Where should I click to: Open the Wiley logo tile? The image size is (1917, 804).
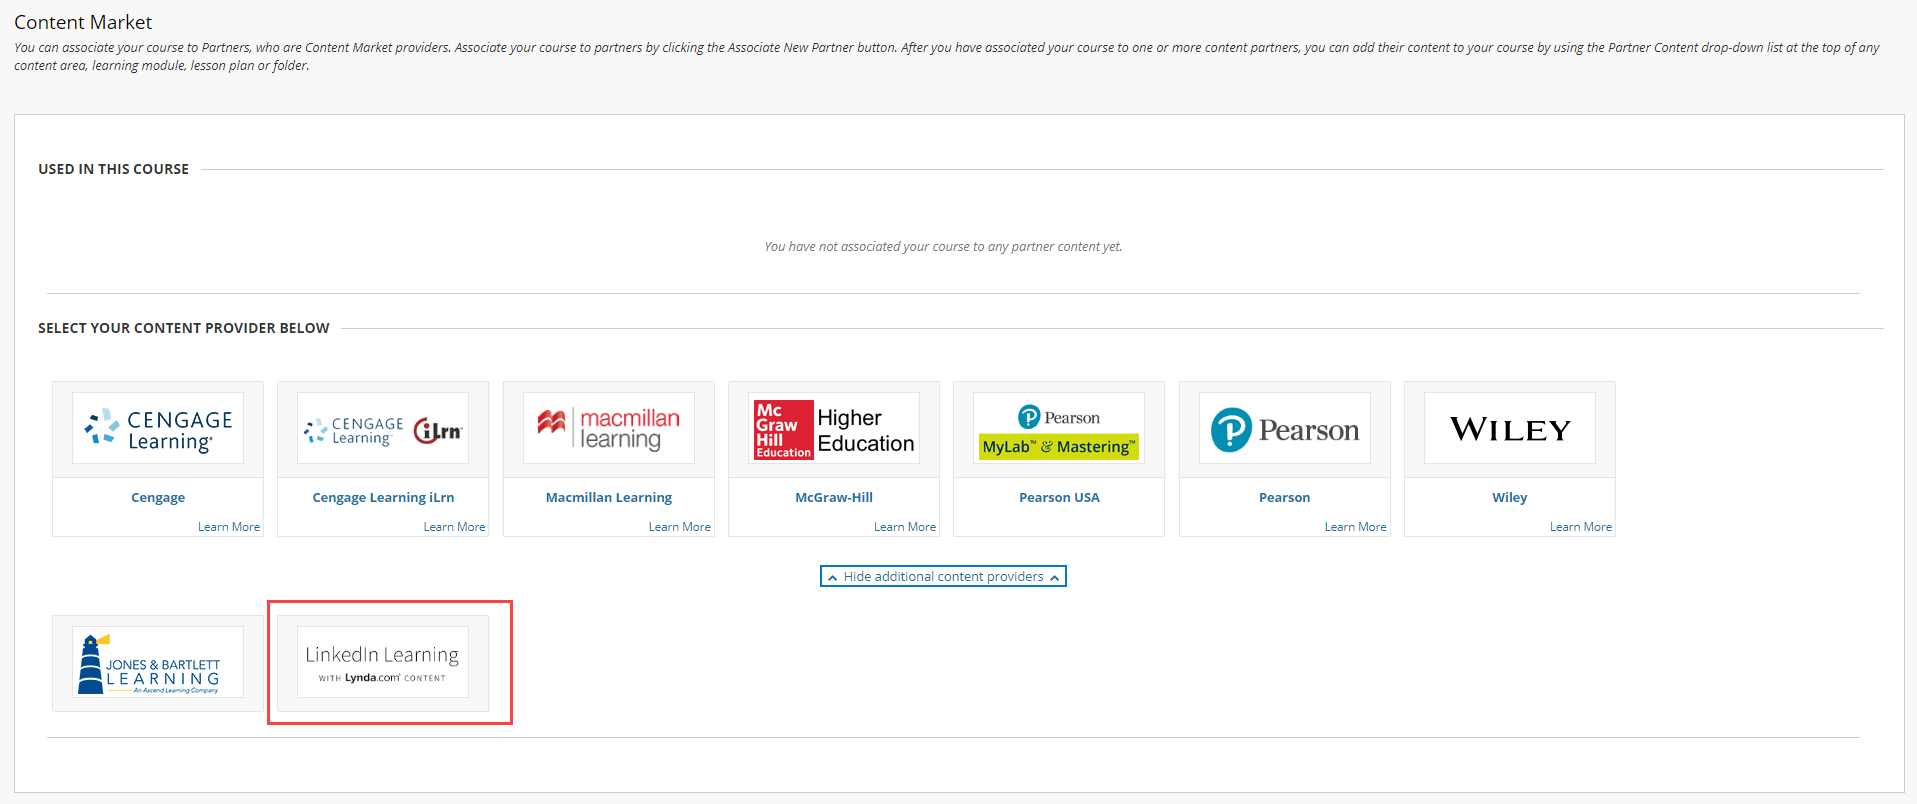1510,428
